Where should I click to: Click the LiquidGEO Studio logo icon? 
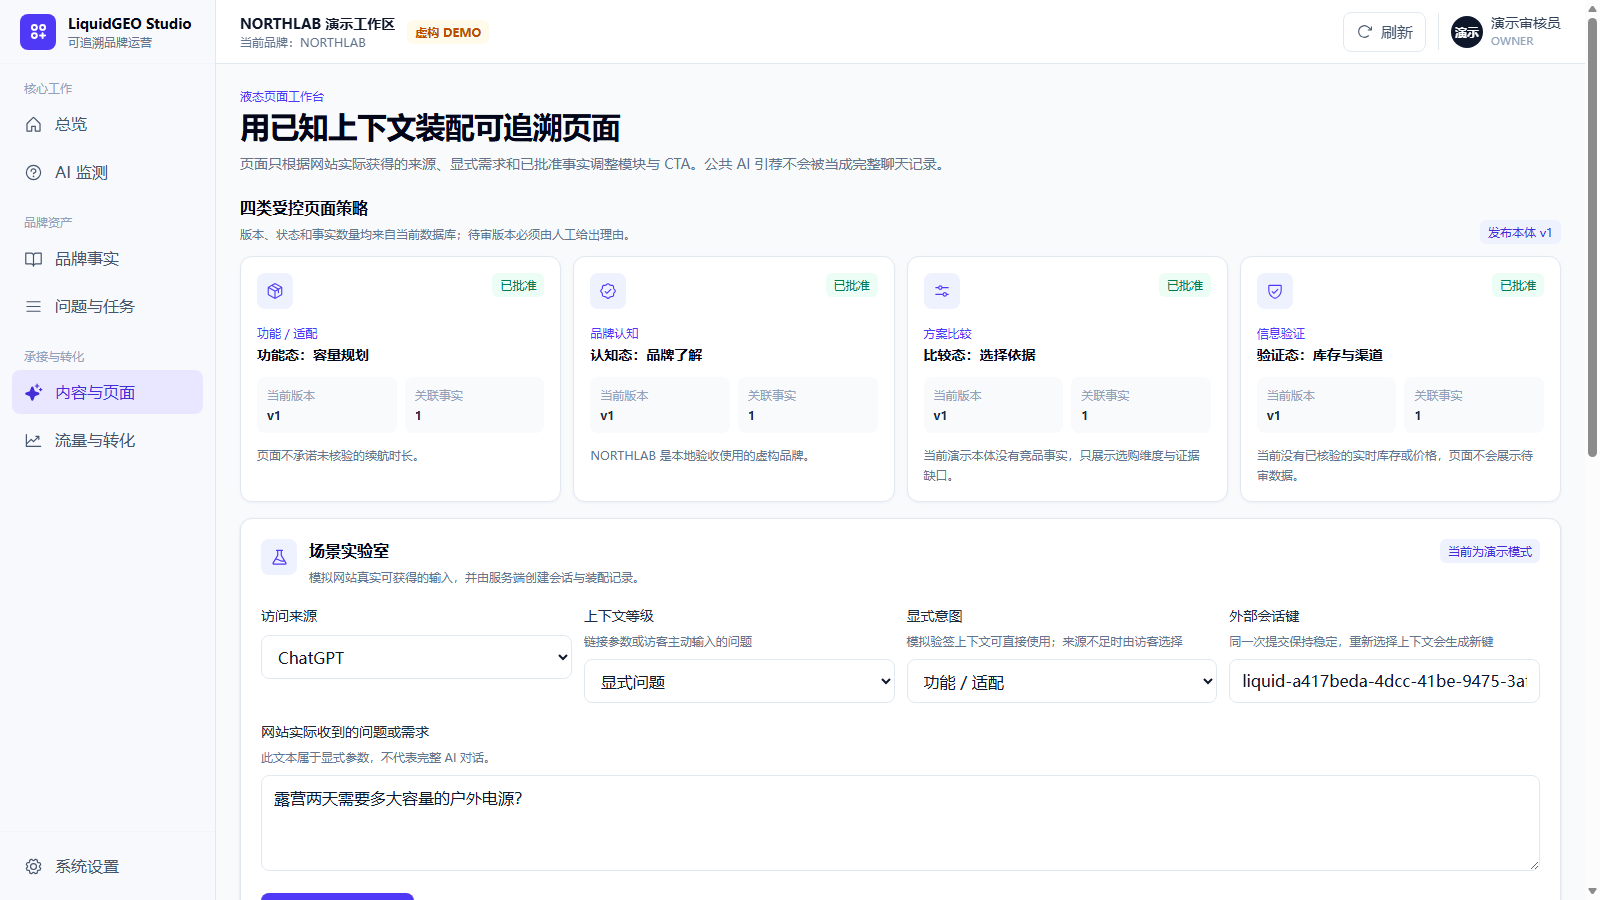(x=38, y=32)
